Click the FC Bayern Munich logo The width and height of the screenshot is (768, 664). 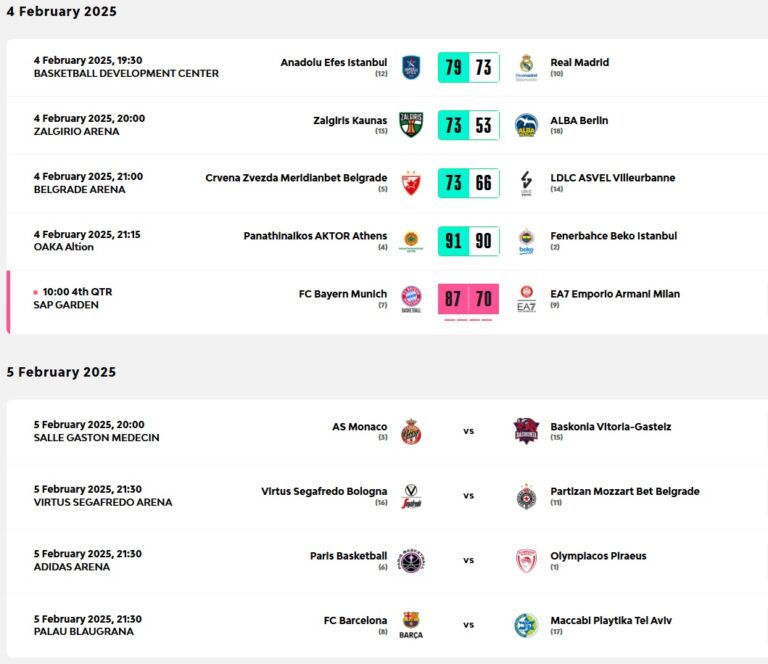click(411, 298)
